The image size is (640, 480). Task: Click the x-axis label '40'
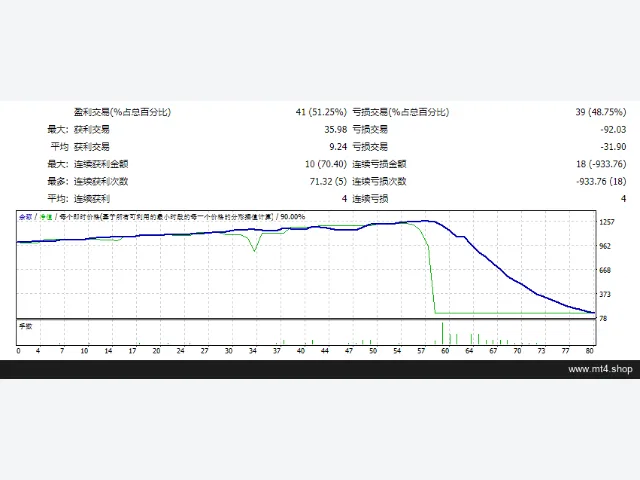pyautogui.click(x=301, y=351)
